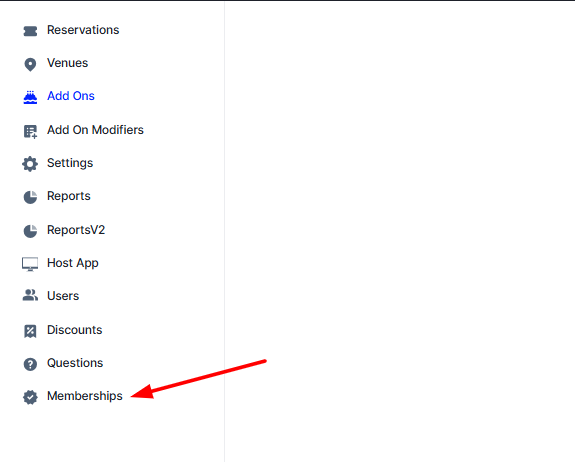Select the highlighted Add Ons item
Image resolution: width=575 pixels, height=462 pixels.
[71, 96]
